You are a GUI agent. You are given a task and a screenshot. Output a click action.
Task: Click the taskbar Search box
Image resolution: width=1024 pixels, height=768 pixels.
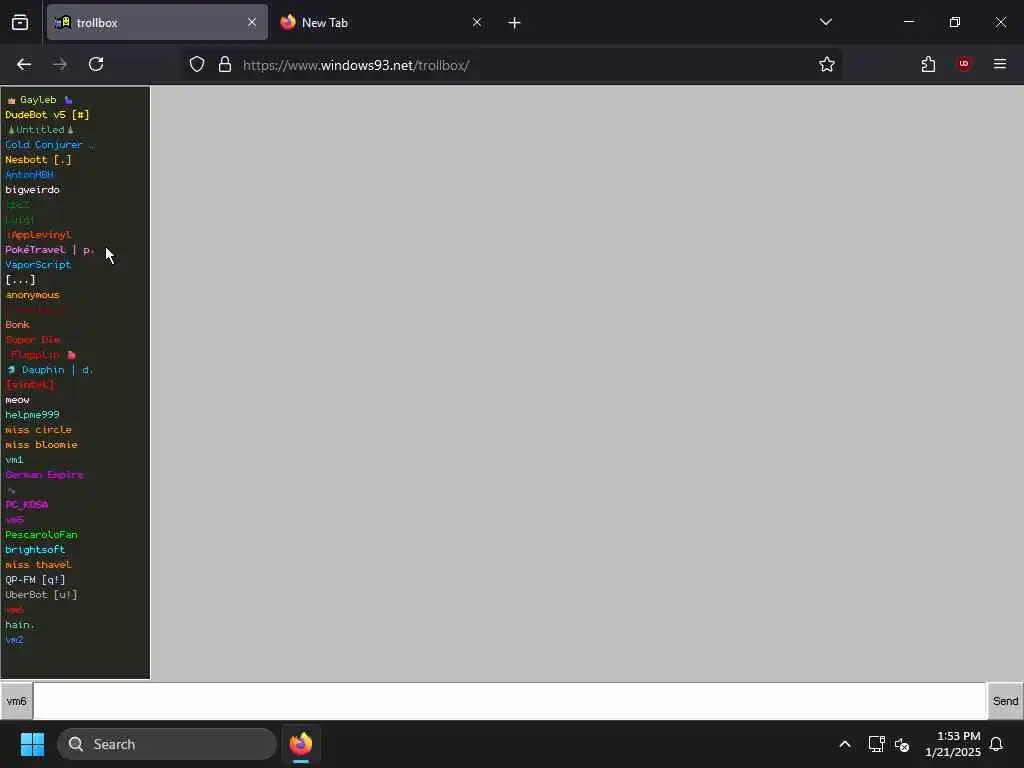(167, 744)
